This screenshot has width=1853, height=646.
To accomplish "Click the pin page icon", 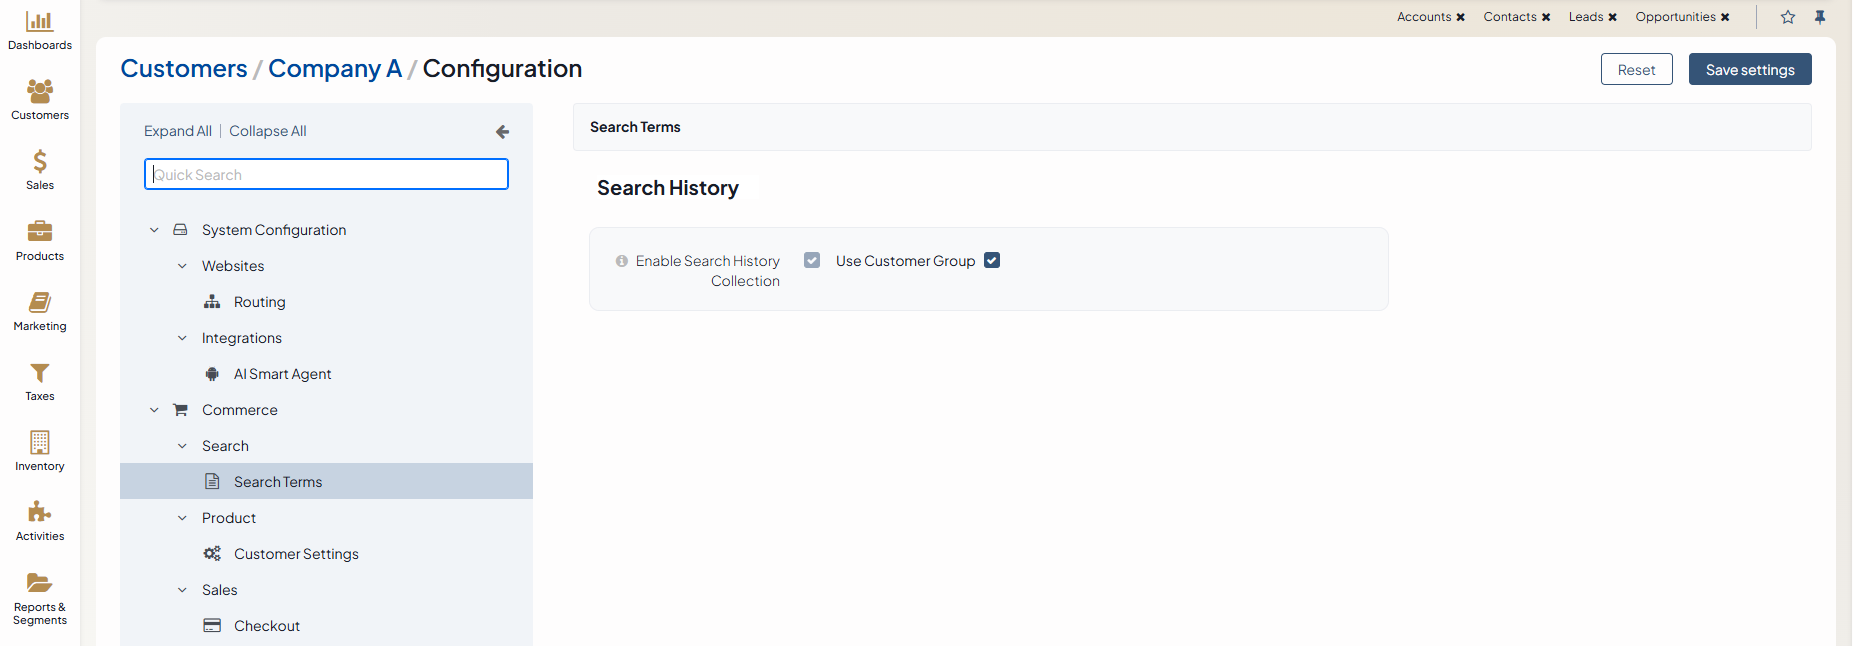I will [1820, 17].
